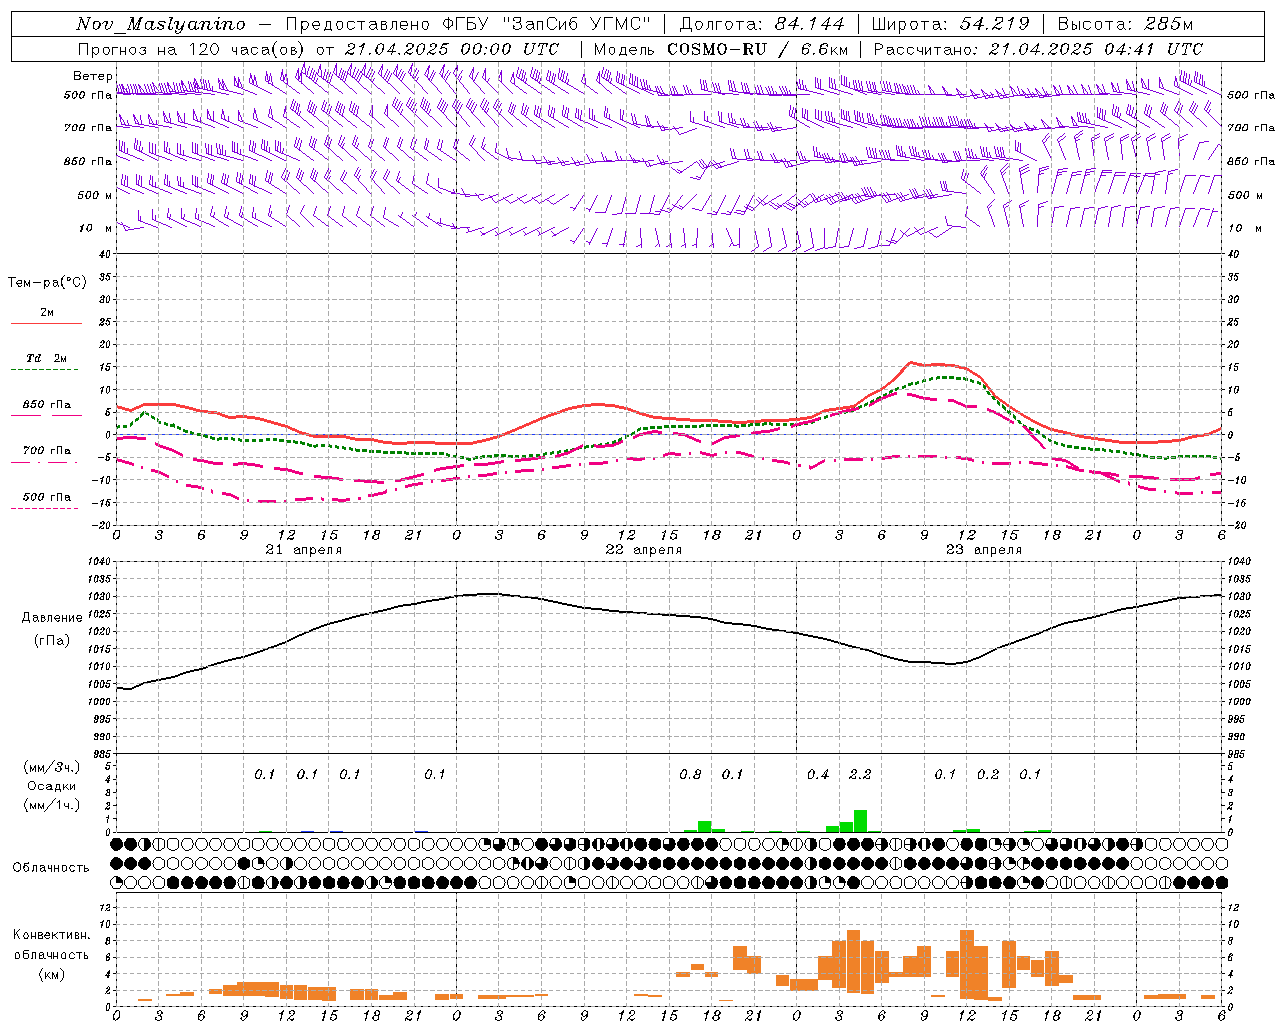Click the 10 м wind level label on left
The image size is (1280, 1024).
coord(95,228)
